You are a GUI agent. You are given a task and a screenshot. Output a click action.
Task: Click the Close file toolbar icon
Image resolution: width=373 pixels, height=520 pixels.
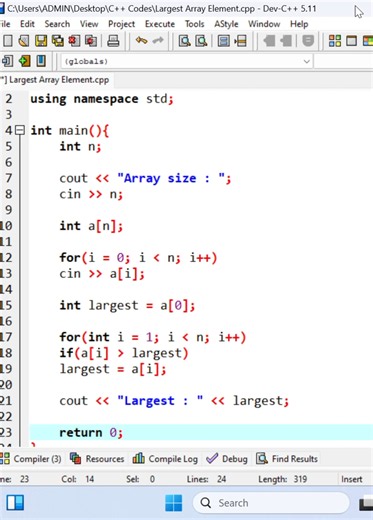74,41
